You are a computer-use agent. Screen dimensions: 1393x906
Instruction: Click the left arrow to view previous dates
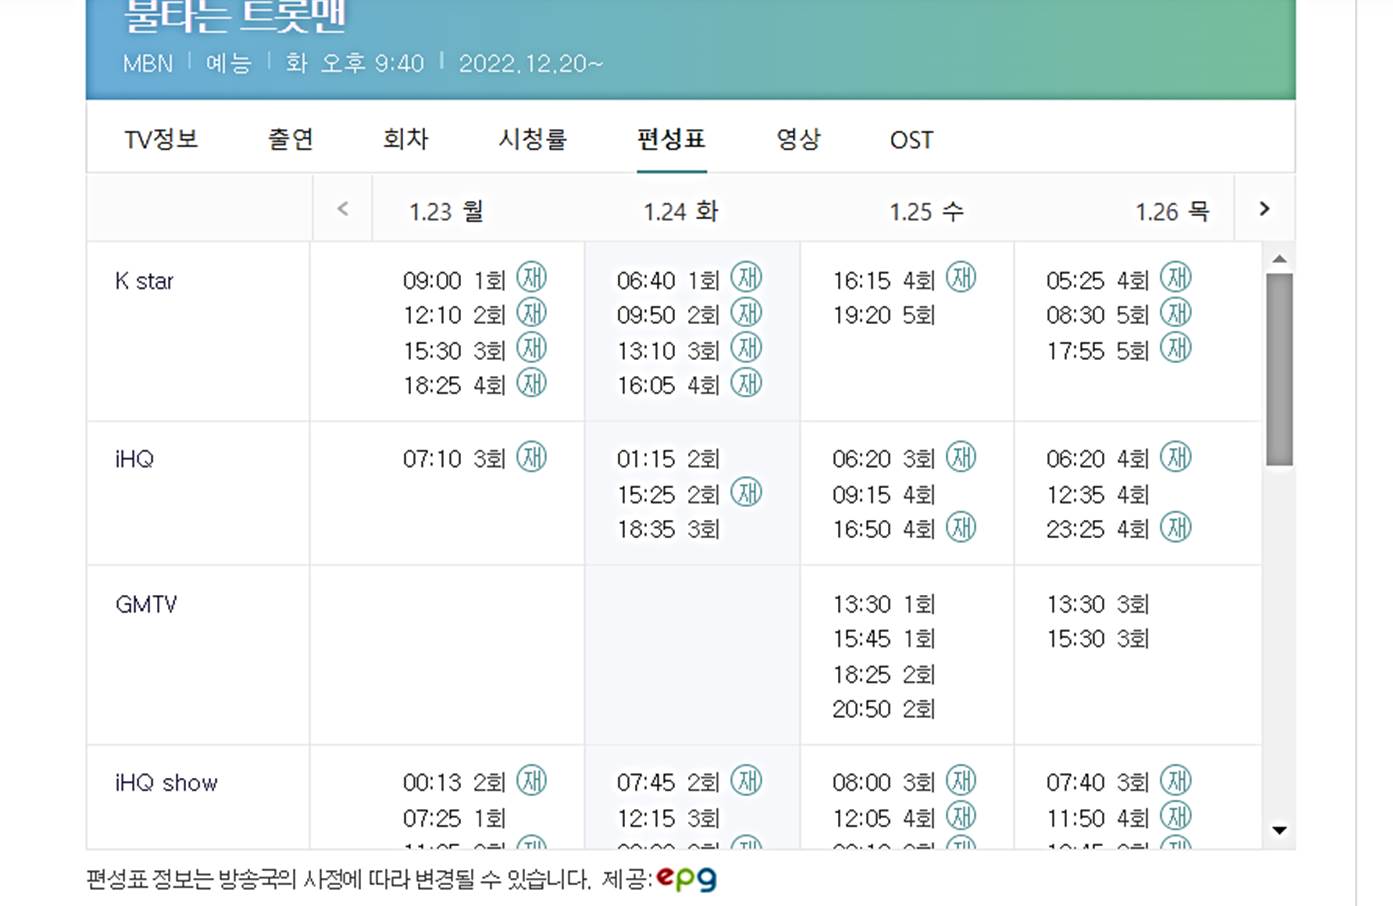342,209
